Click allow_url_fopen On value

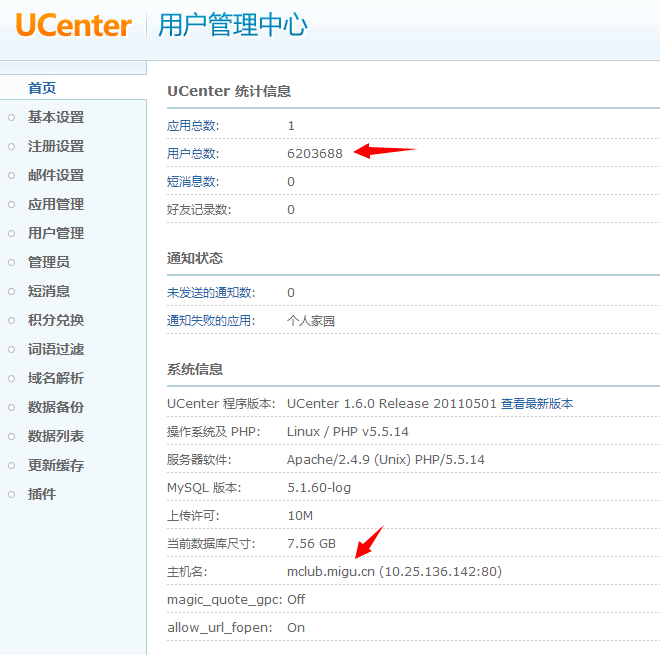coord(296,628)
